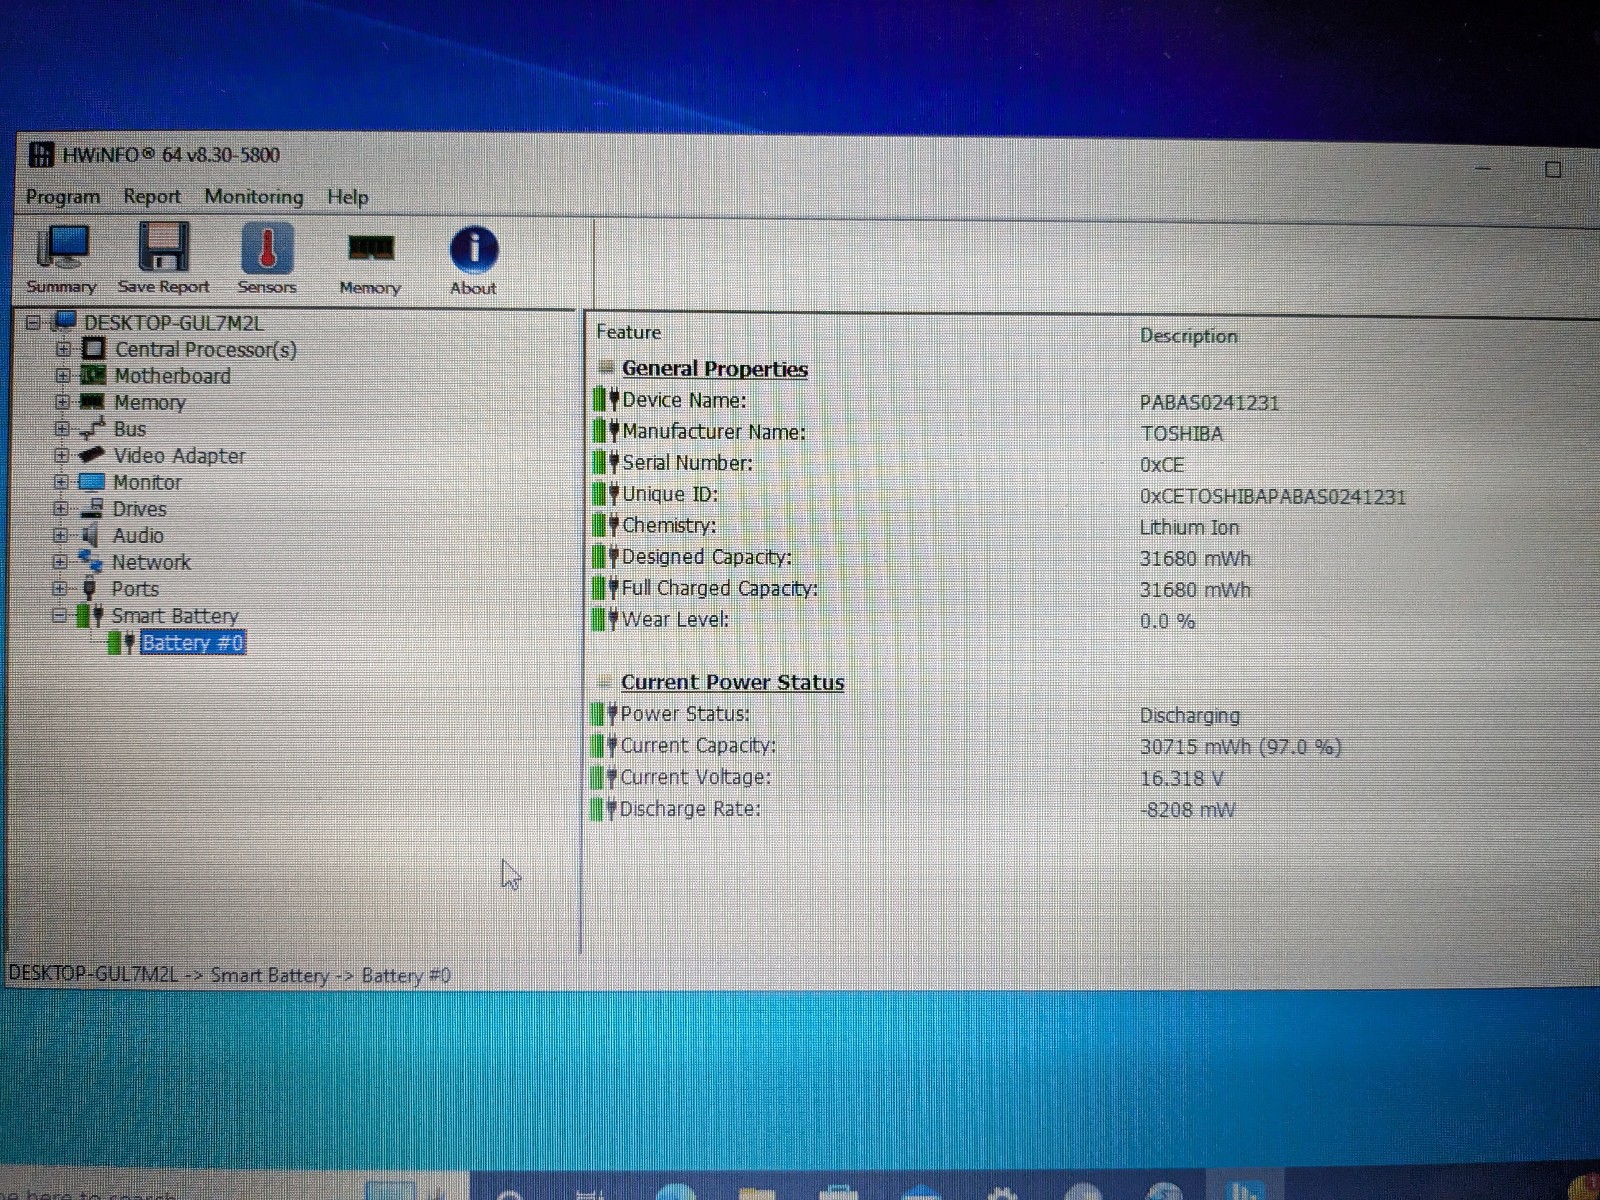Viewport: 1600px width, 1200px height.
Task: Open the Monitoring menu
Action: point(254,197)
